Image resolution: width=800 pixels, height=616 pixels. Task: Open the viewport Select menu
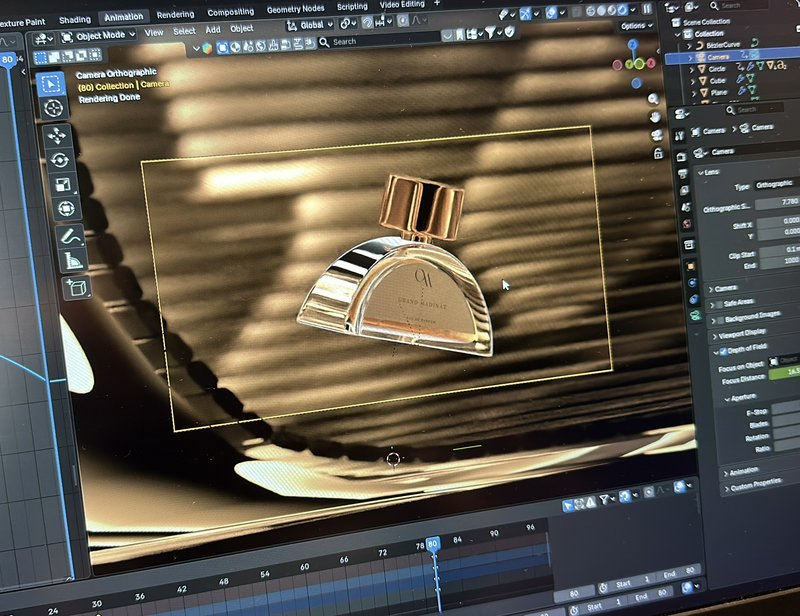(x=184, y=31)
